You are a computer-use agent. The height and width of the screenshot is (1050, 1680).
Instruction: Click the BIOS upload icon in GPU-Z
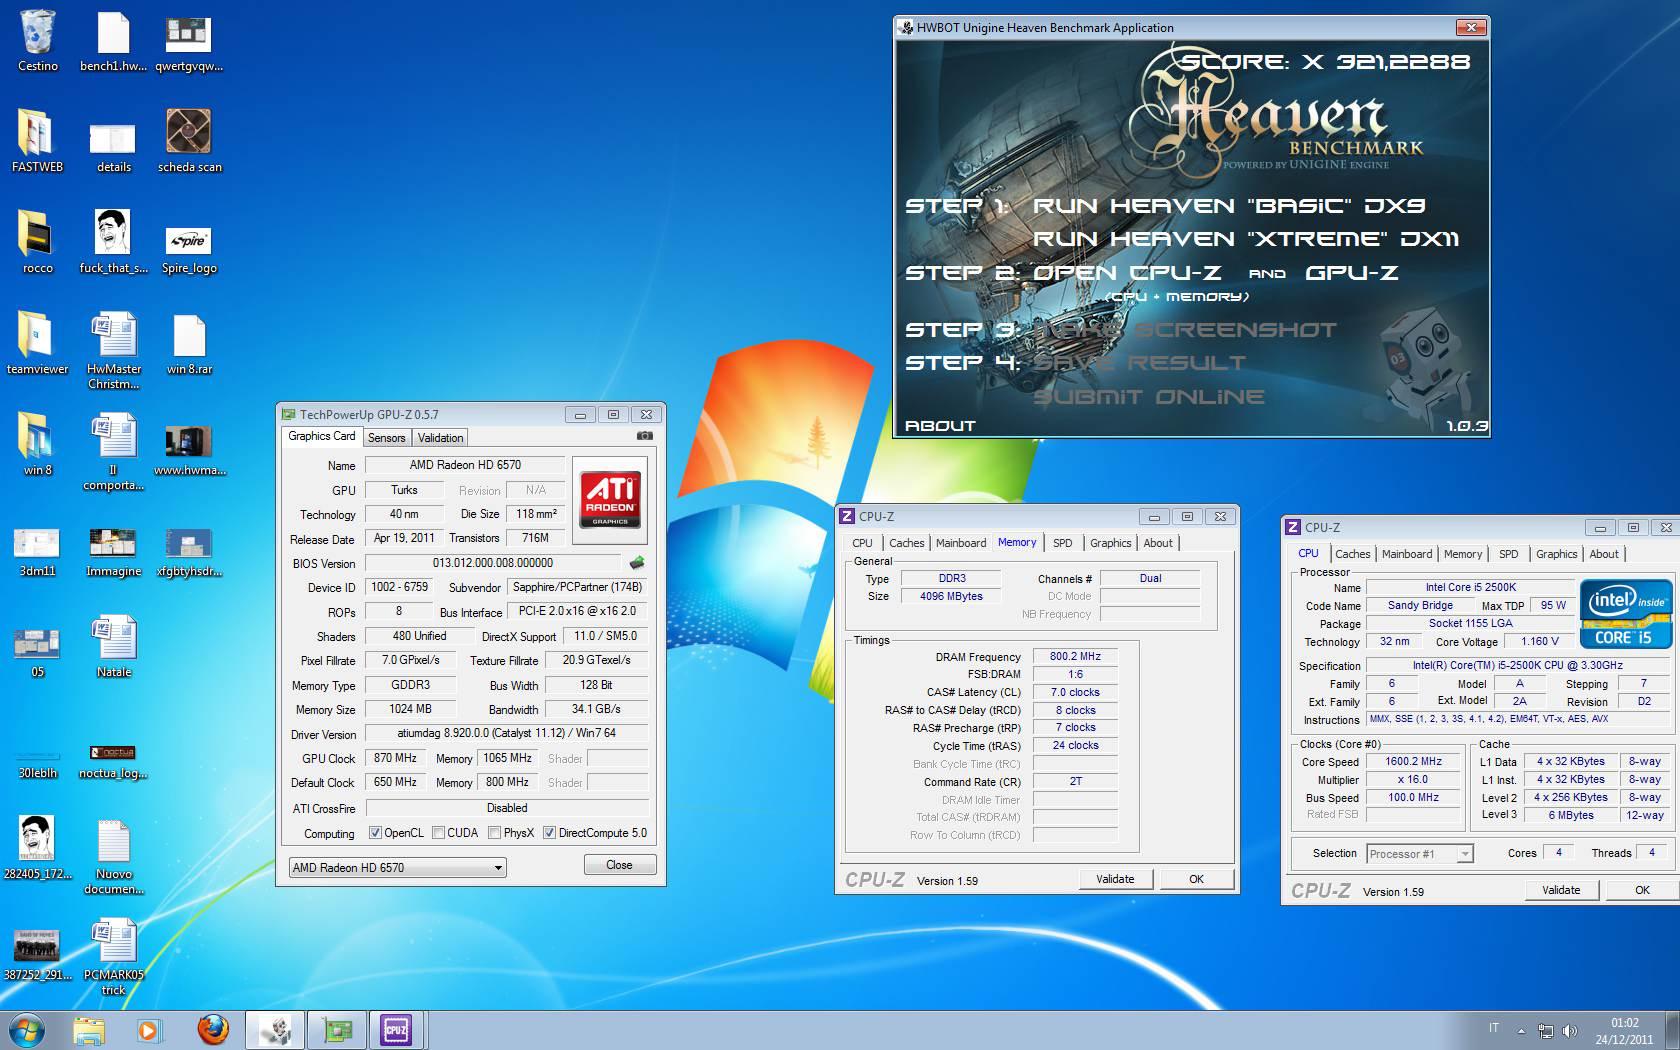636,563
